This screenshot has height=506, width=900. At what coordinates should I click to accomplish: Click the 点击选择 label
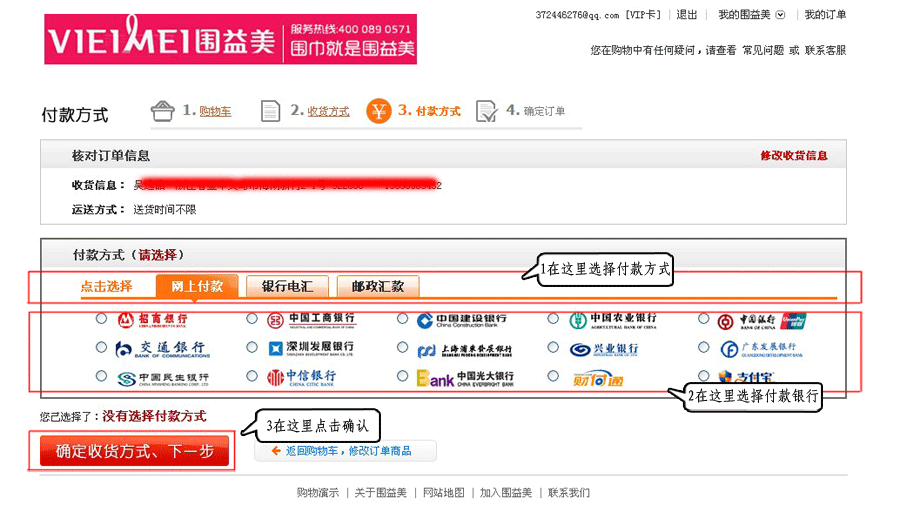[x=106, y=286]
